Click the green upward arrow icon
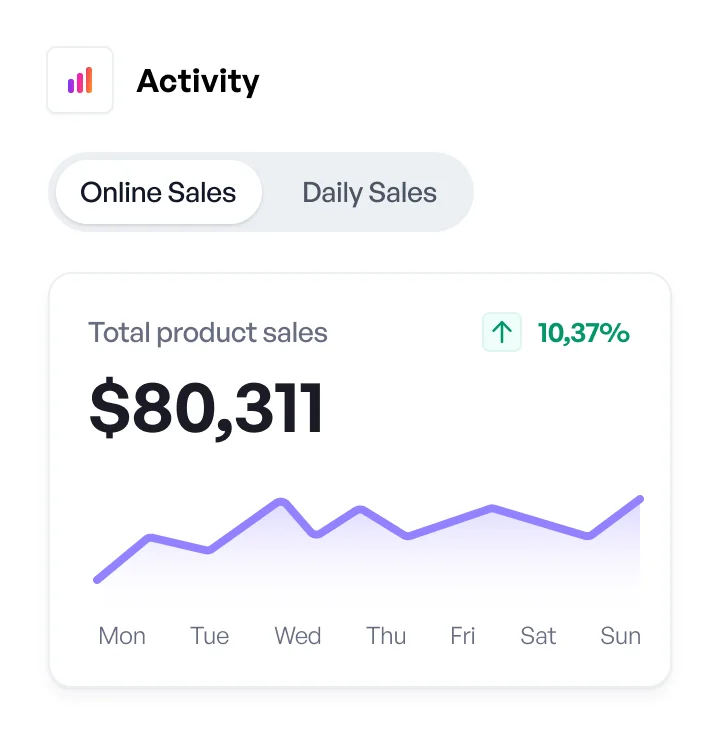This screenshot has width=720, height=736. 502,332
